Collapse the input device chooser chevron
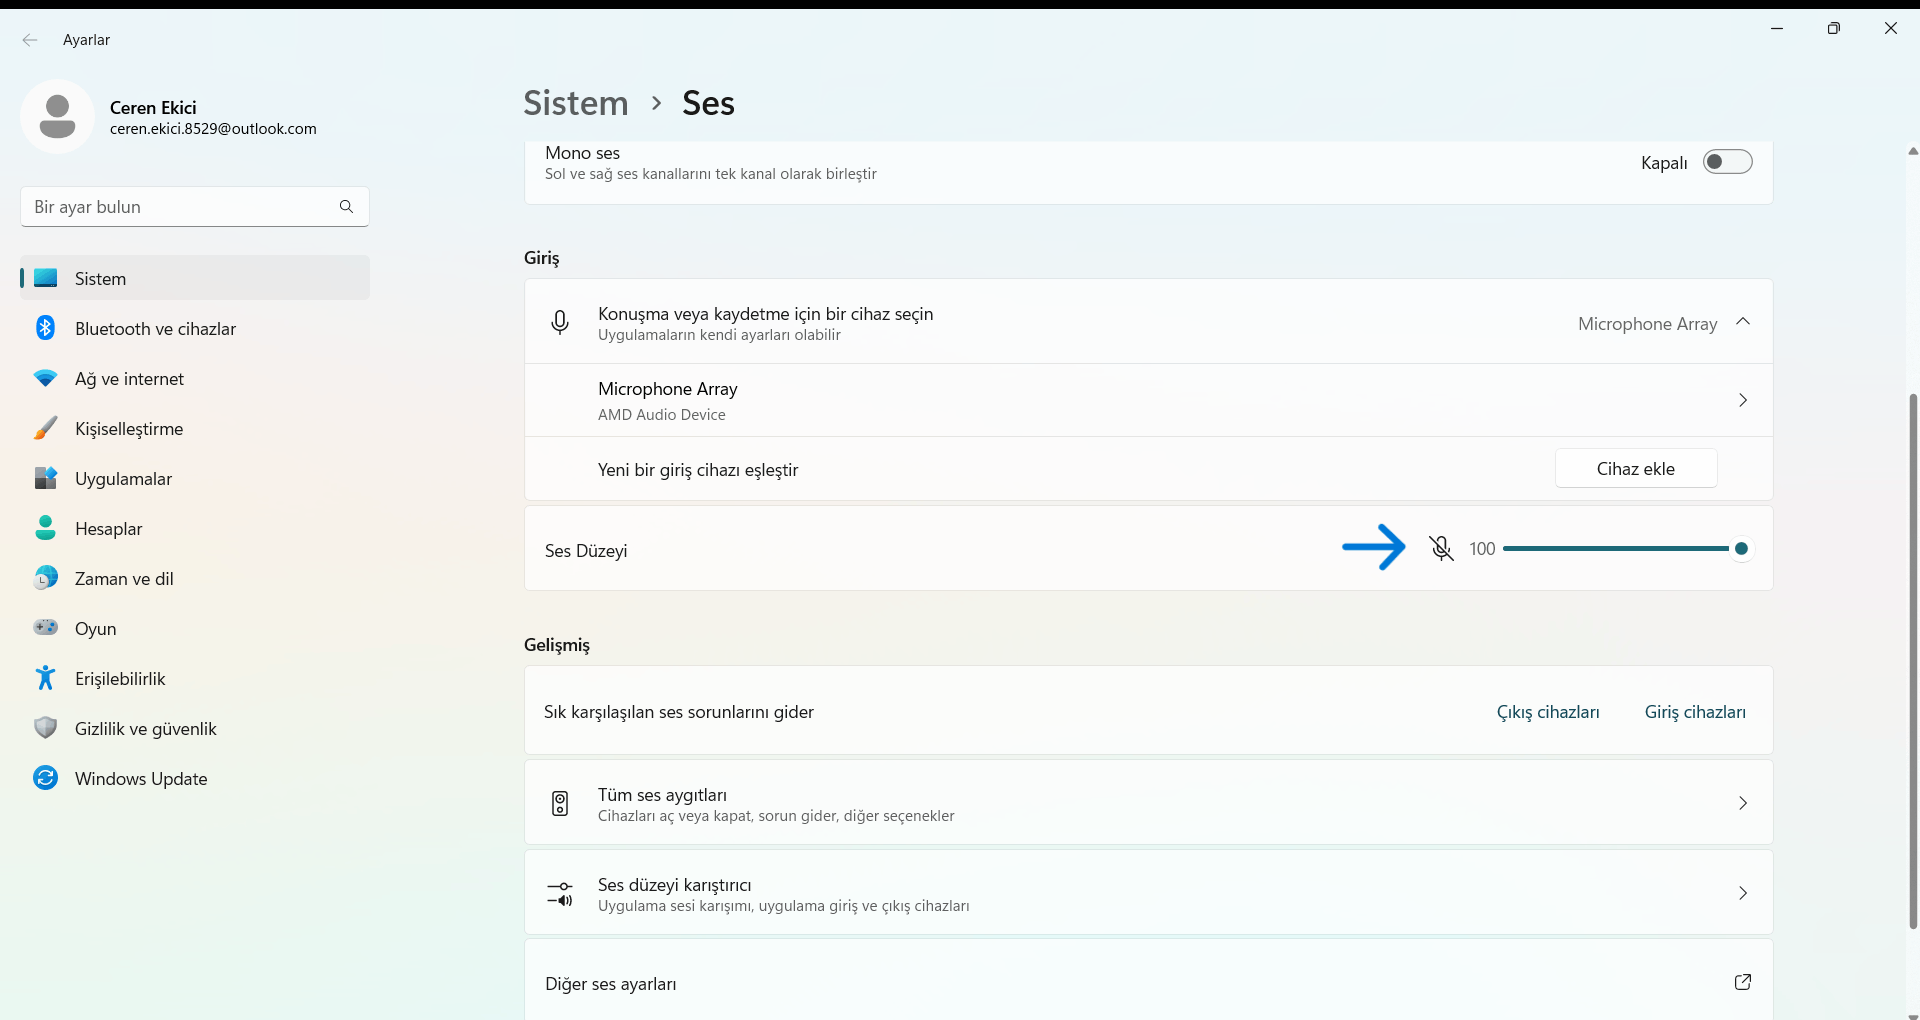Screen dimensions: 1920x1020 coord(1743,322)
